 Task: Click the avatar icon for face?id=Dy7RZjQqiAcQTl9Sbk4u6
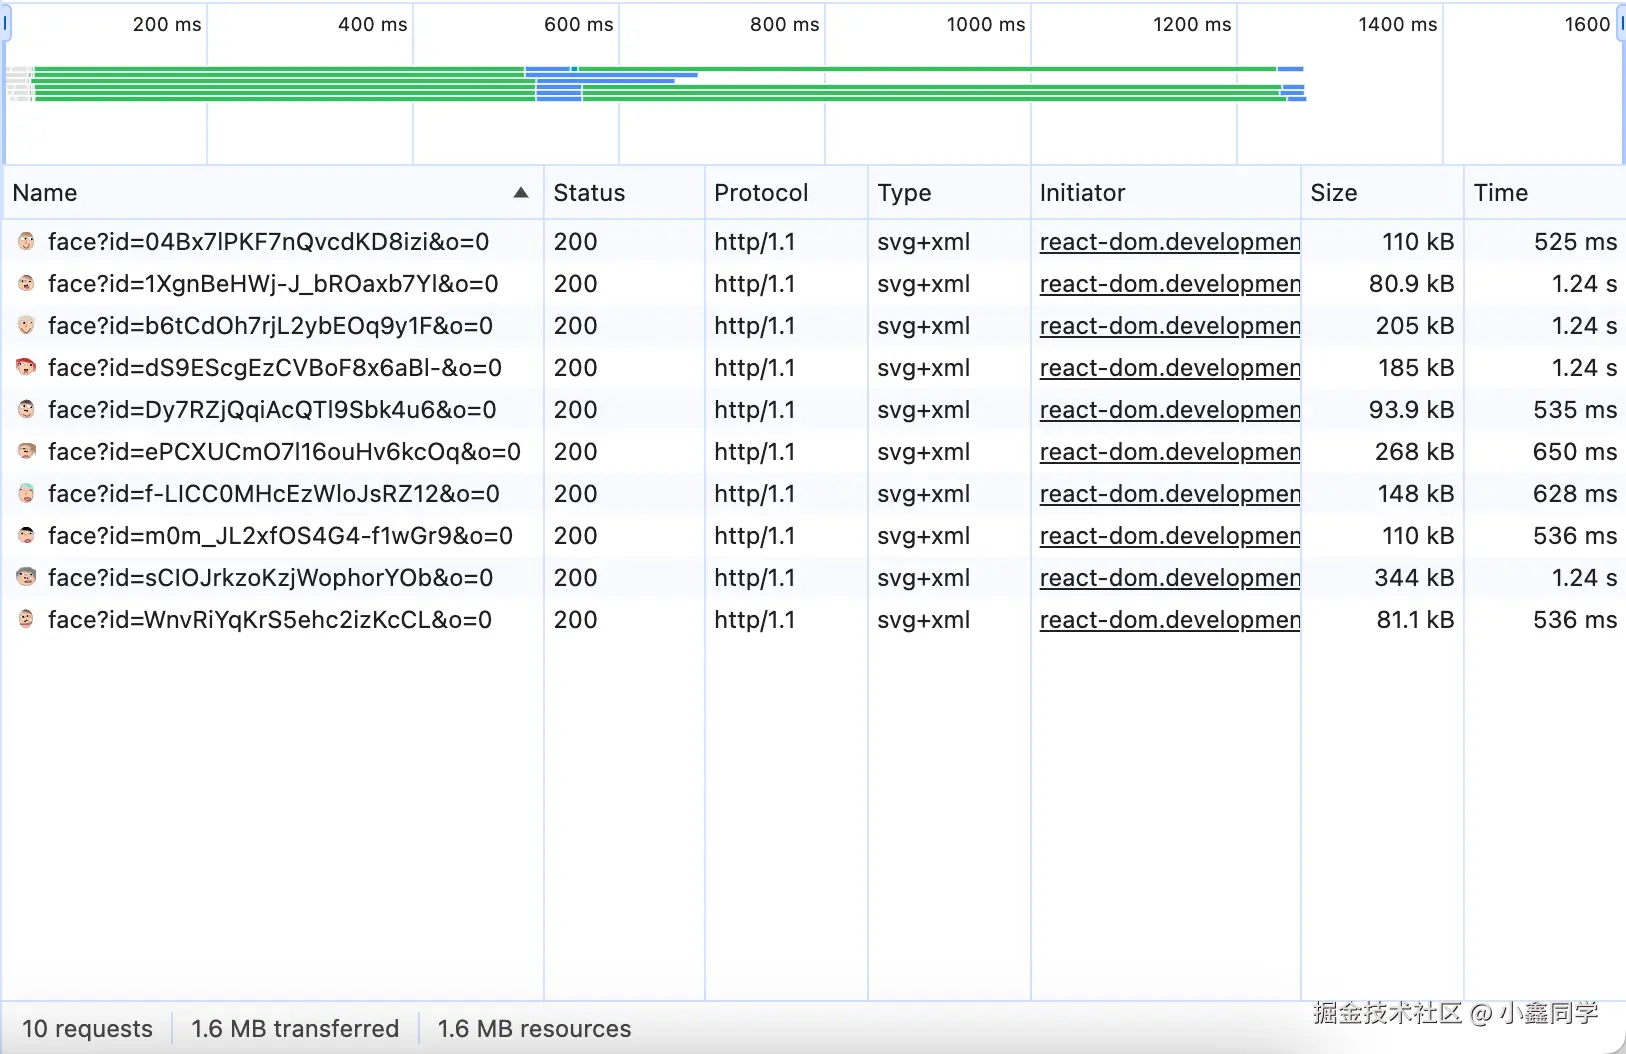[x=27, y=410]
